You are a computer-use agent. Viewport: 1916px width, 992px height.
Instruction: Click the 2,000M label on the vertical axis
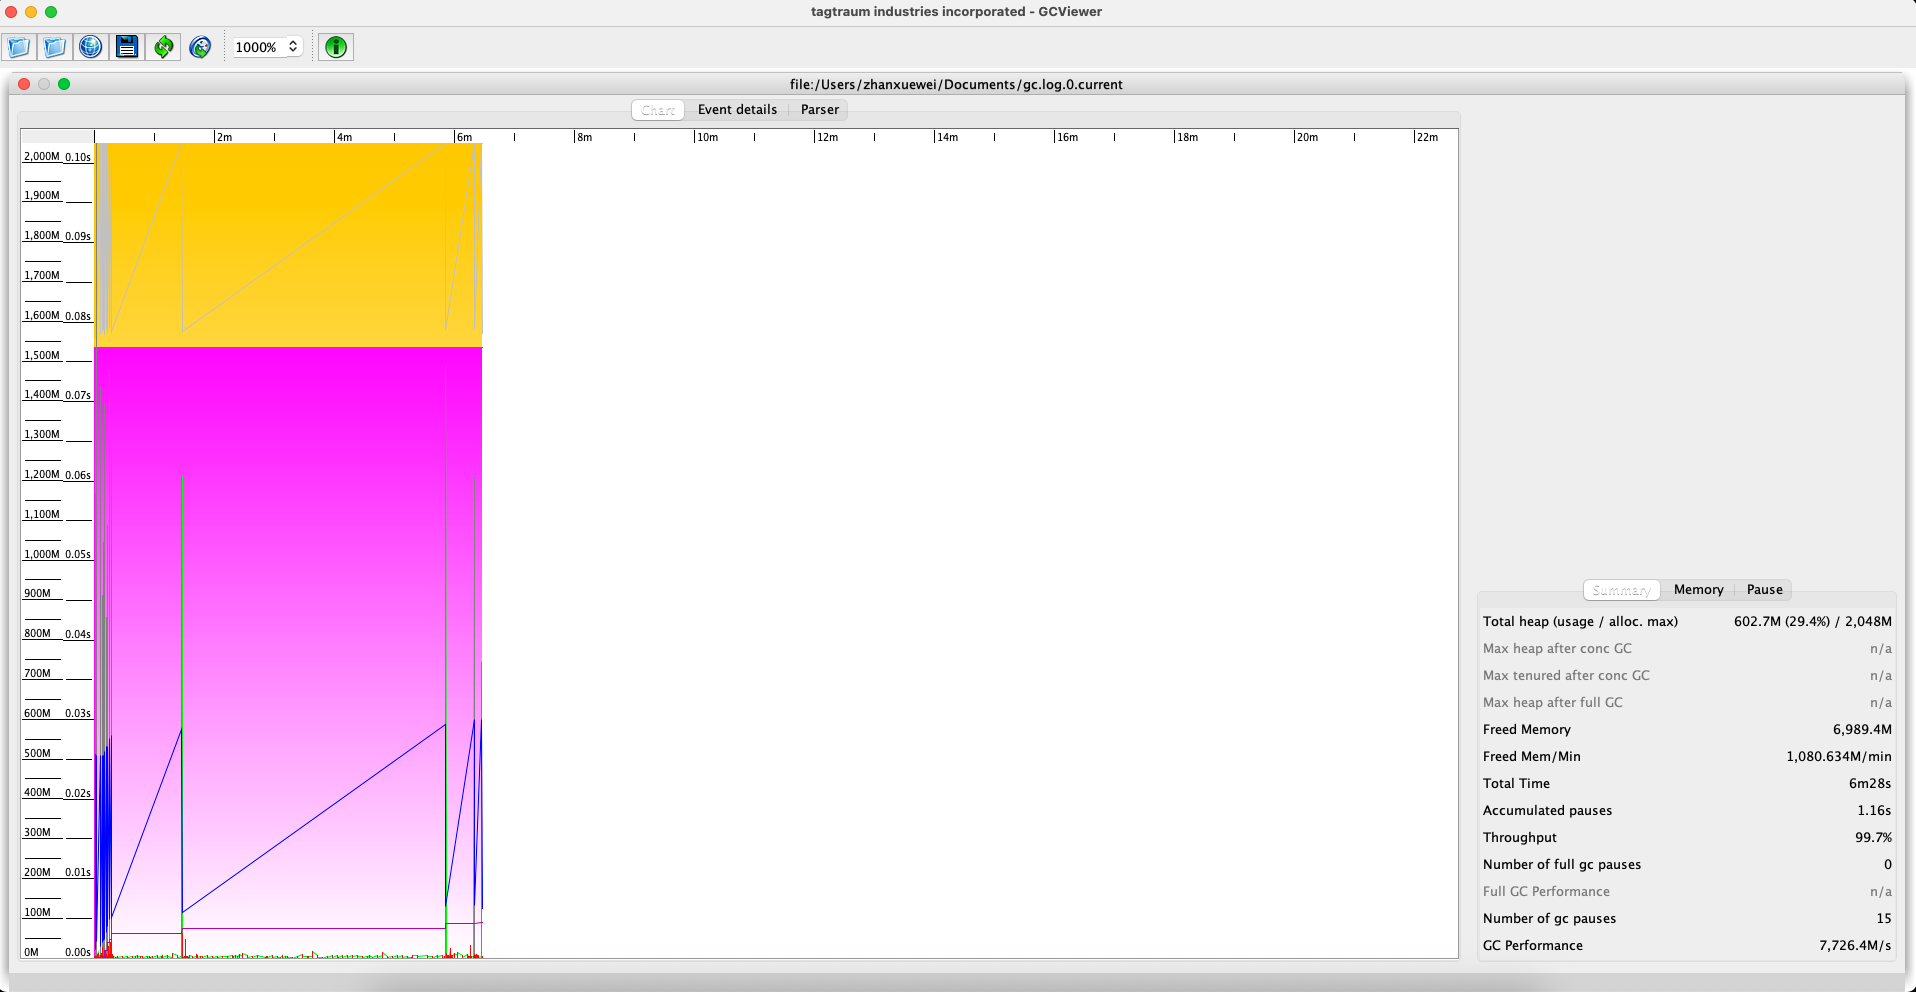coord(42,157)
